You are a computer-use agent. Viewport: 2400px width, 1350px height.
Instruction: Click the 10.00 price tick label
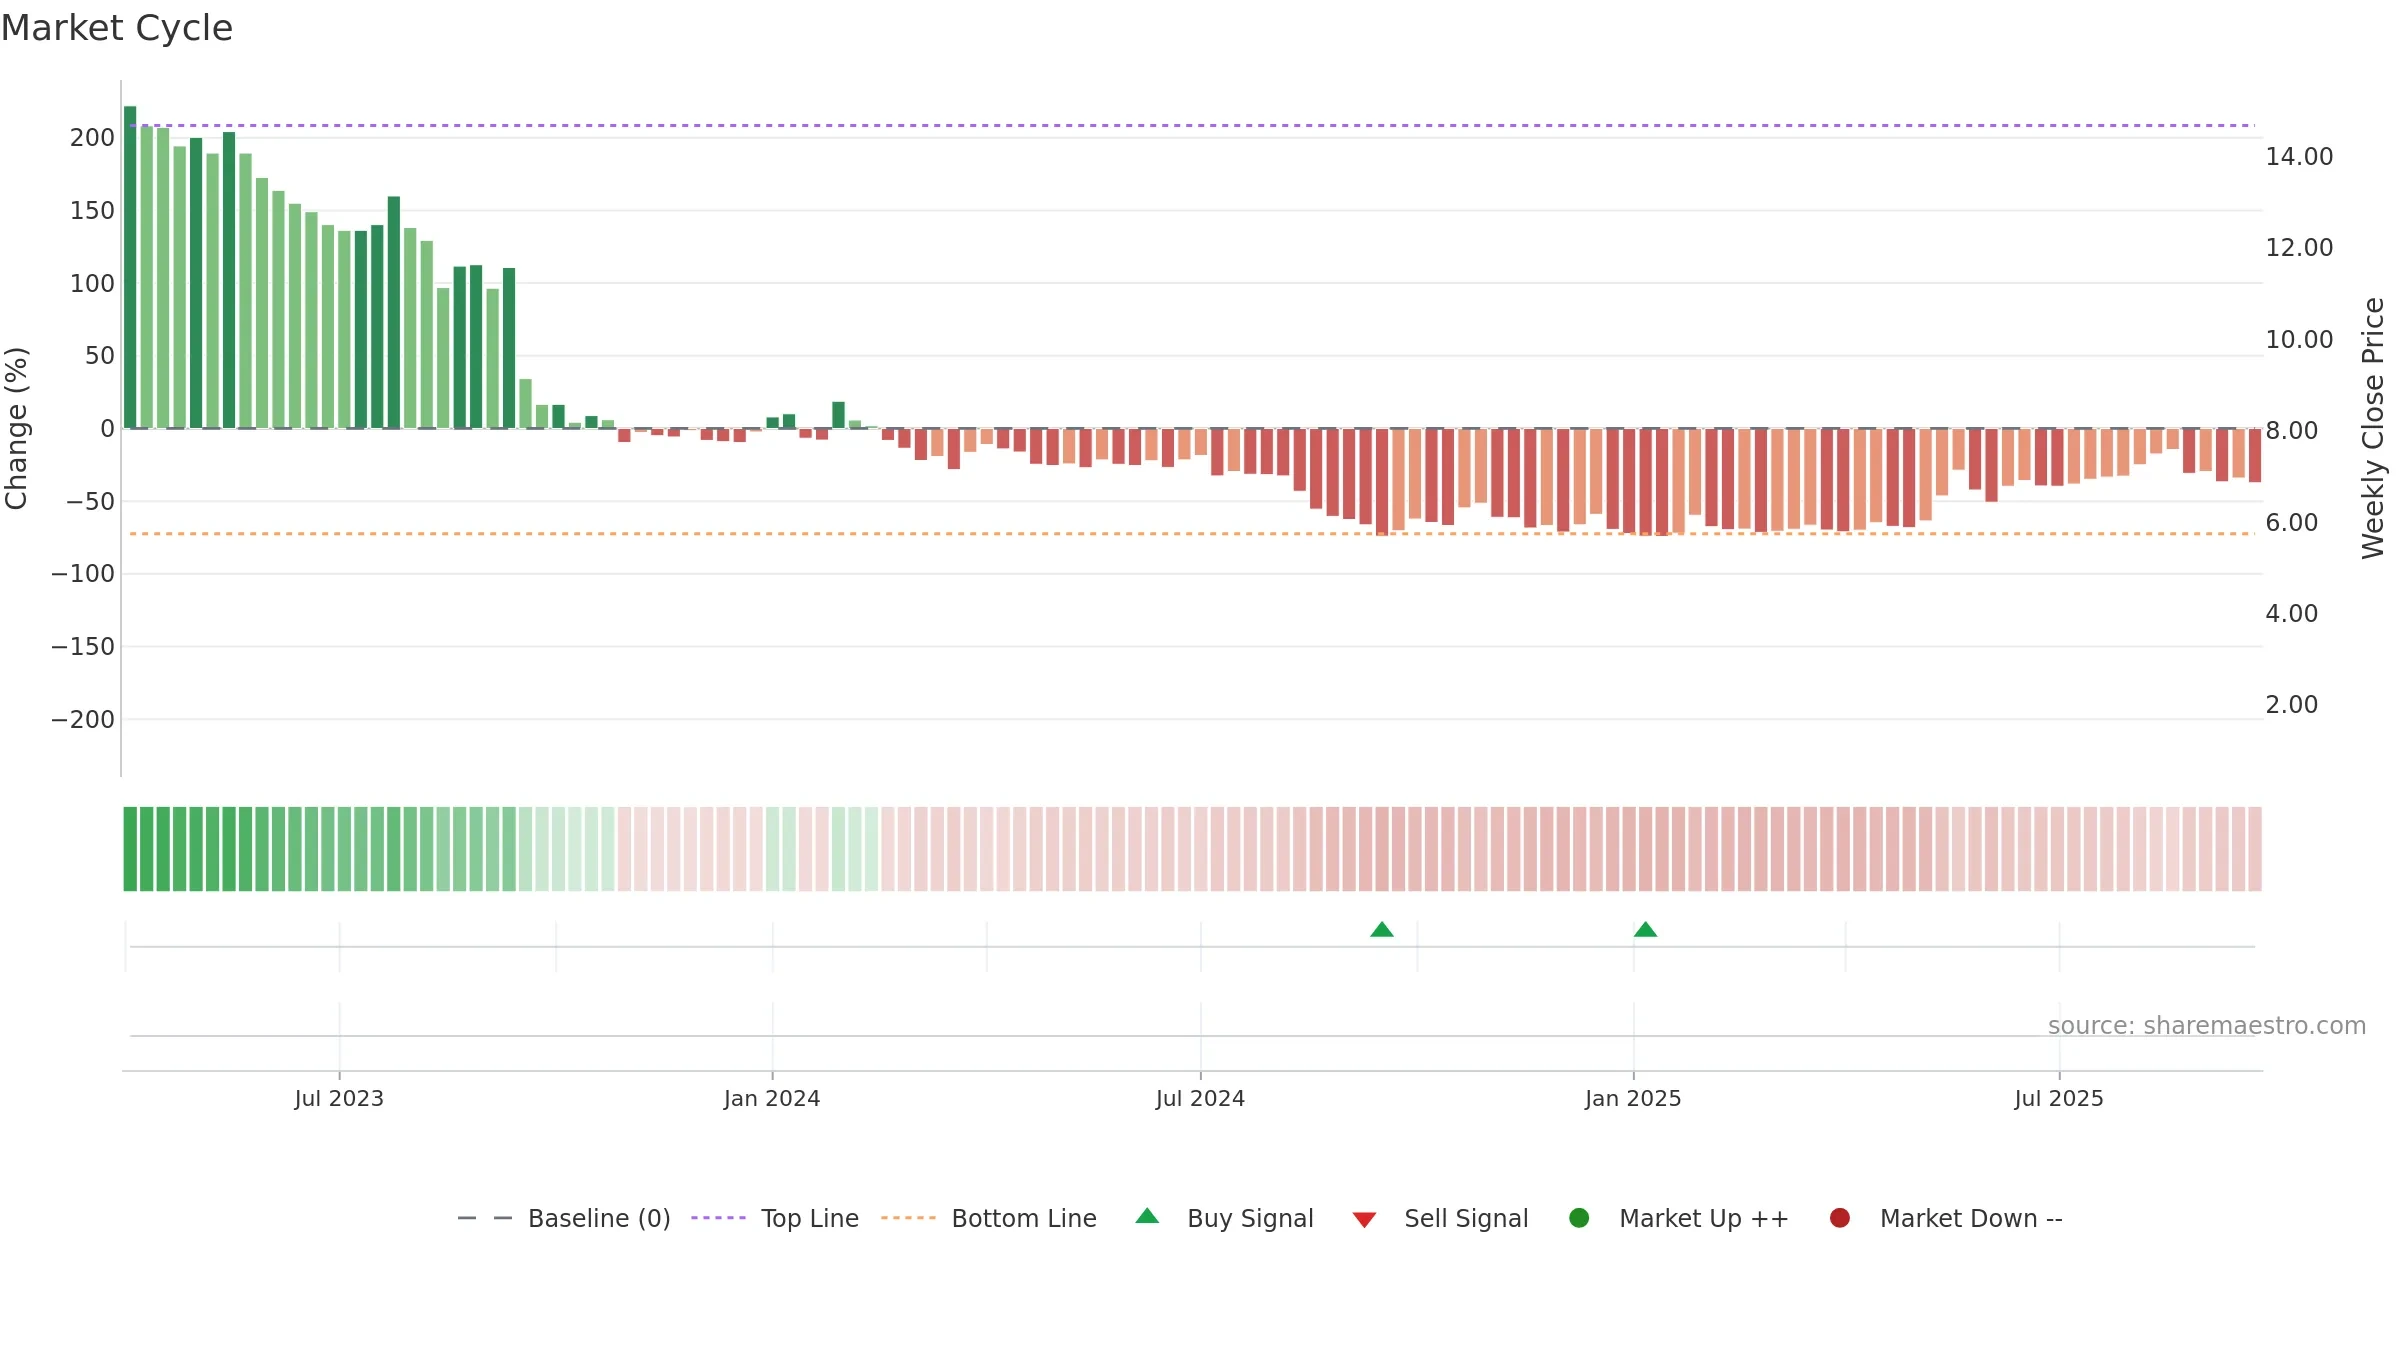tap(2299, 340)
